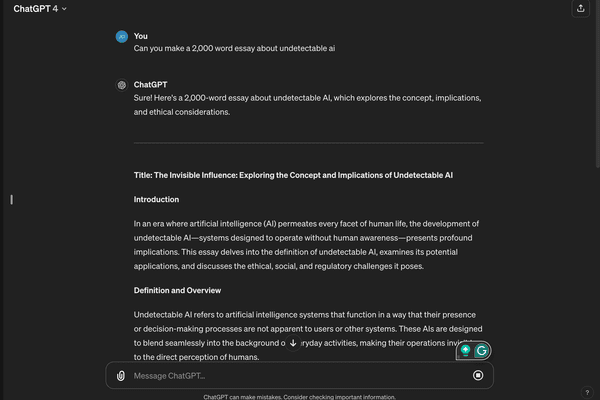This screenshot has height=400, width=600.
Task: Click the ChatGPT logo beside the response
Action: pyautogui.click(x=121, y=86)
